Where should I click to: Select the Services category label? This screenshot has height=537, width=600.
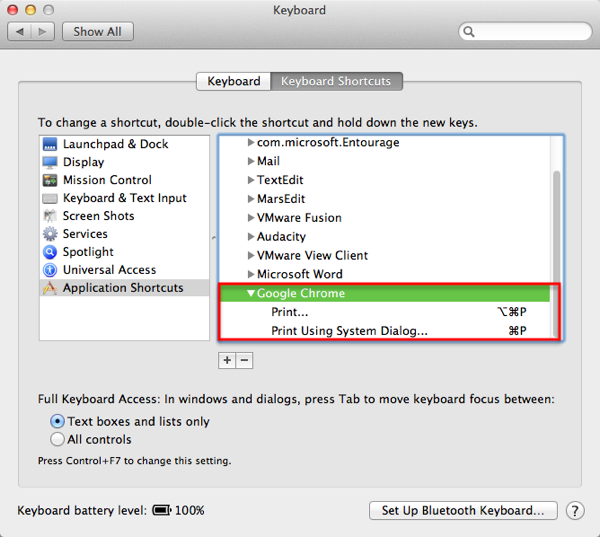85,234
